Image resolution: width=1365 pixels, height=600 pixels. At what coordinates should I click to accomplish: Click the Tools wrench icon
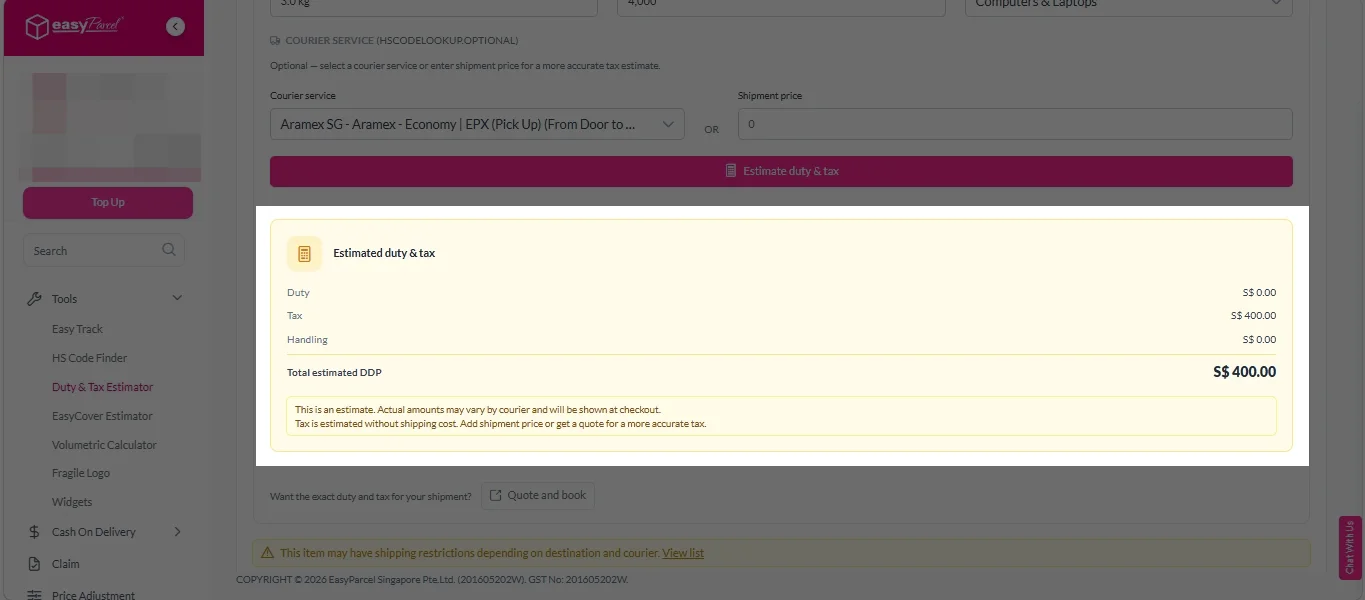(34, 299)
